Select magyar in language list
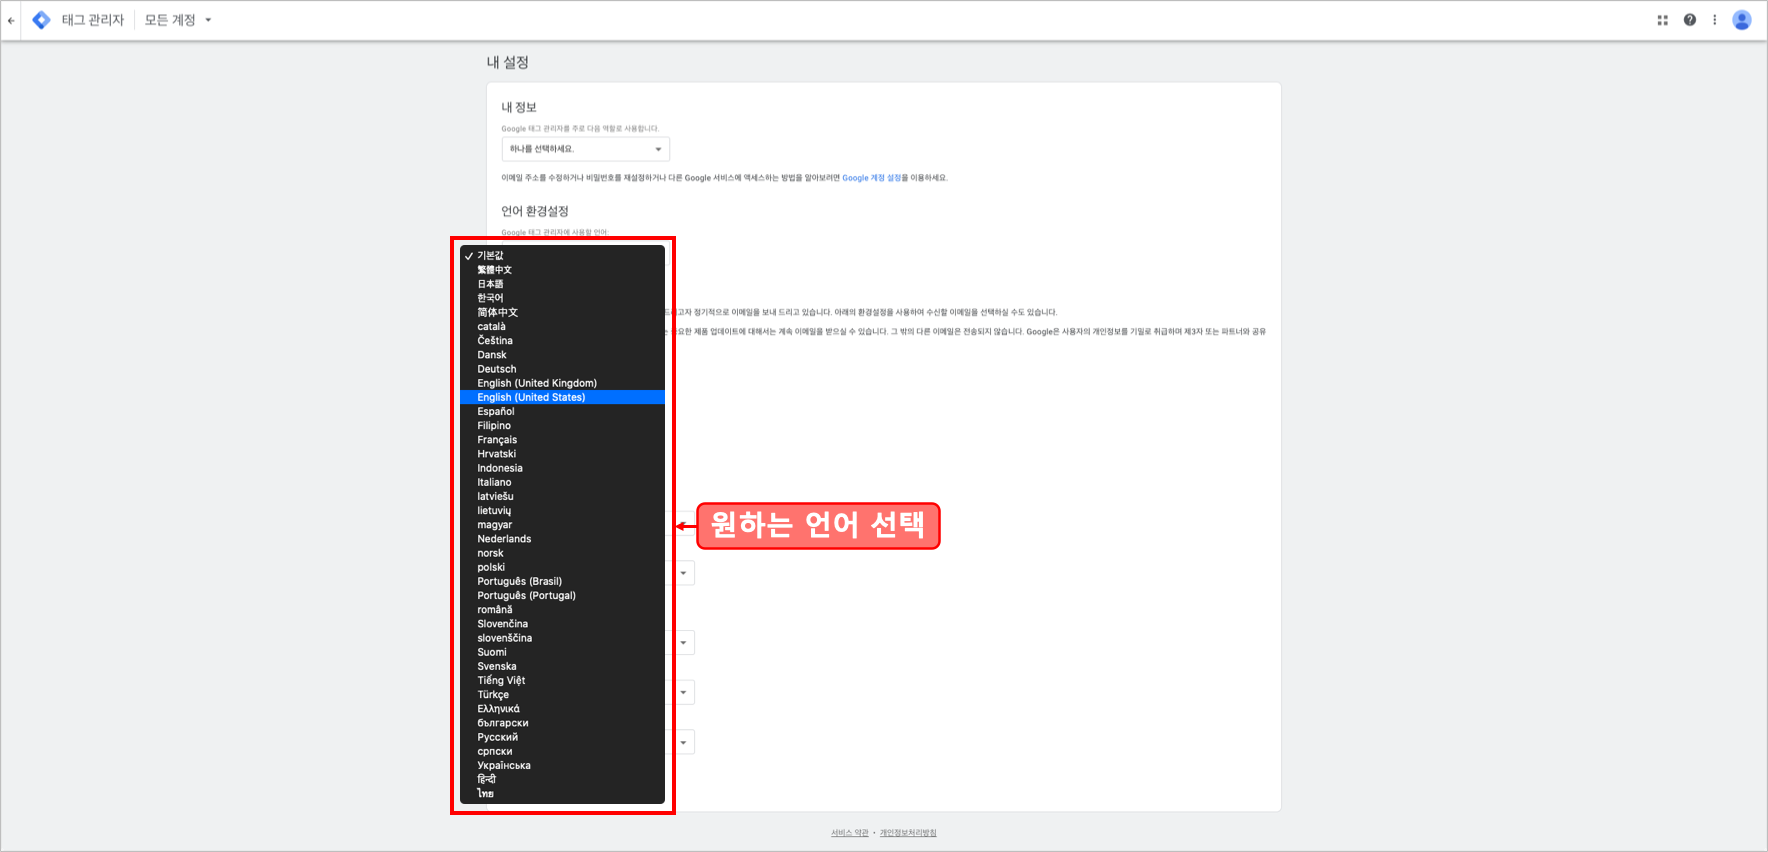The height and width of the screenshot is (852, 1768). pos(562,525)
